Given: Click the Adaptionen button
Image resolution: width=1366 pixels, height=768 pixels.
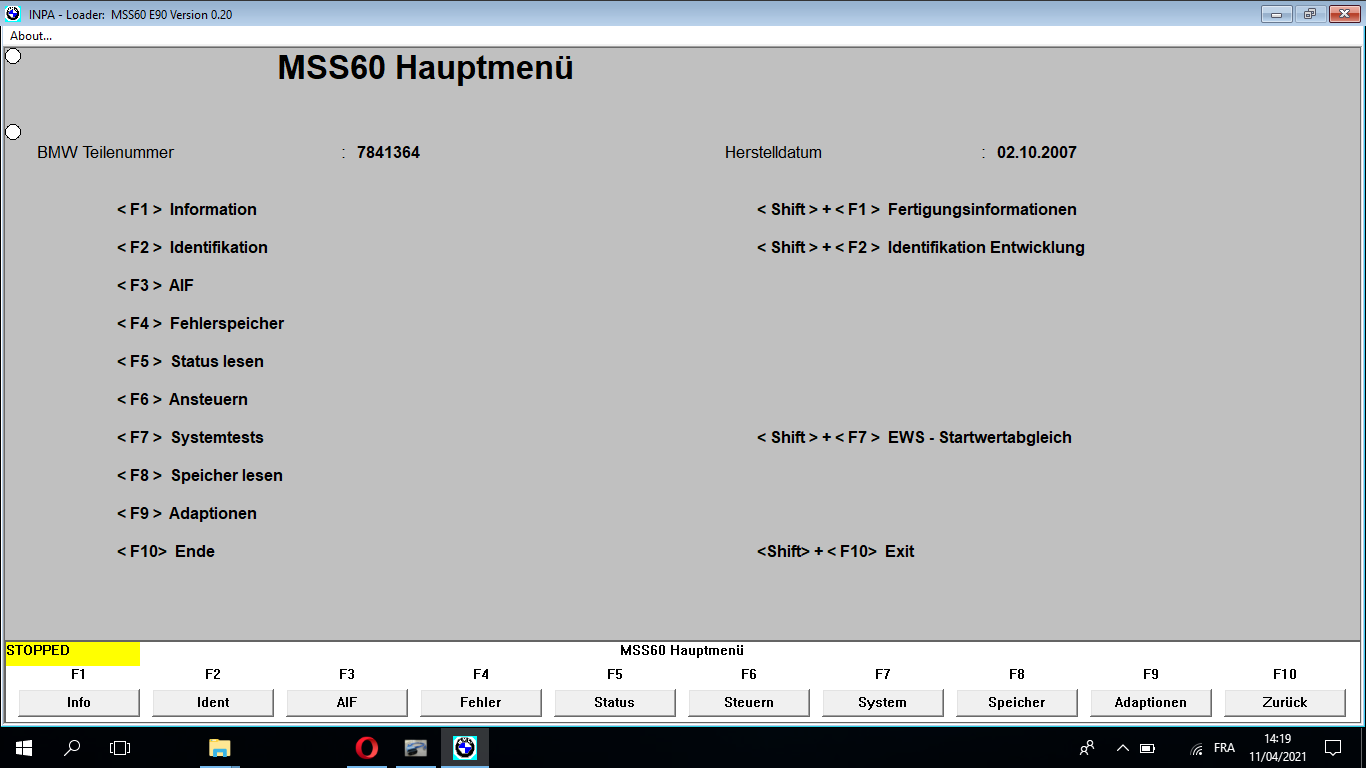Looking at the screenshot, I should 1151,702.
